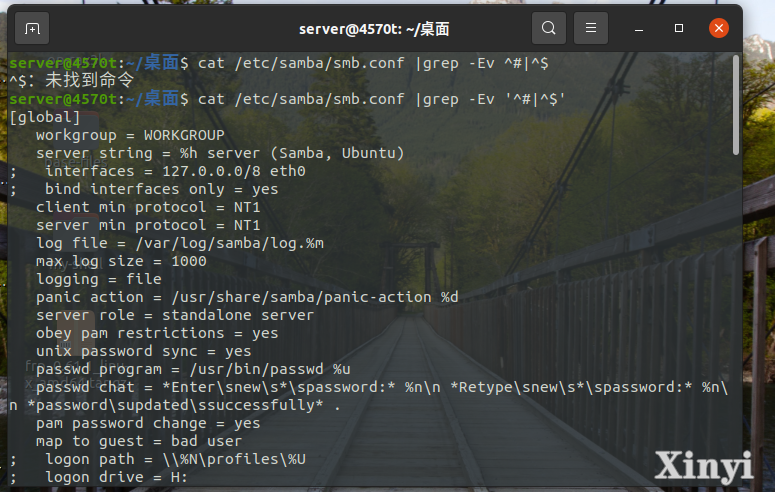Click the 'interfaces = 127.0.0.0/8 eth0' line
Screen dimensions: 775x492
pyautogui.click(x=157, y=171)
